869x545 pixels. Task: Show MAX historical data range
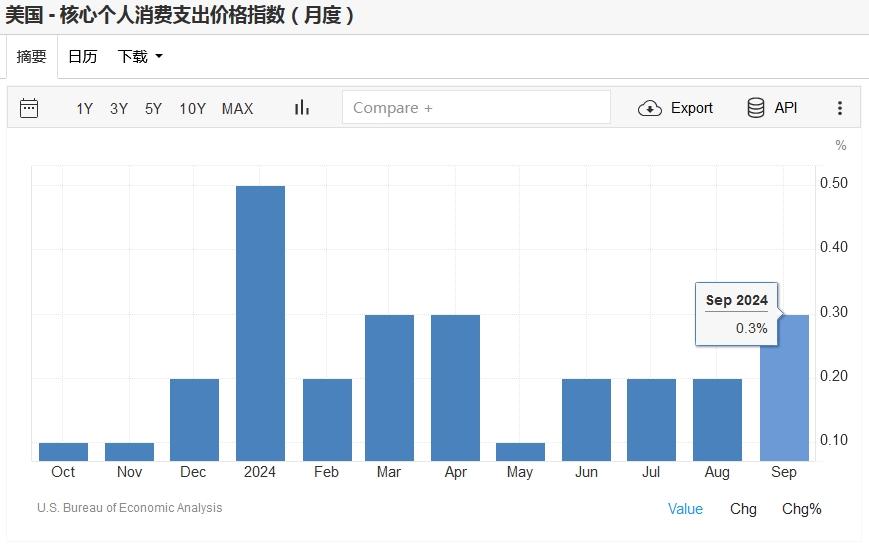click(x=237, y=108)
